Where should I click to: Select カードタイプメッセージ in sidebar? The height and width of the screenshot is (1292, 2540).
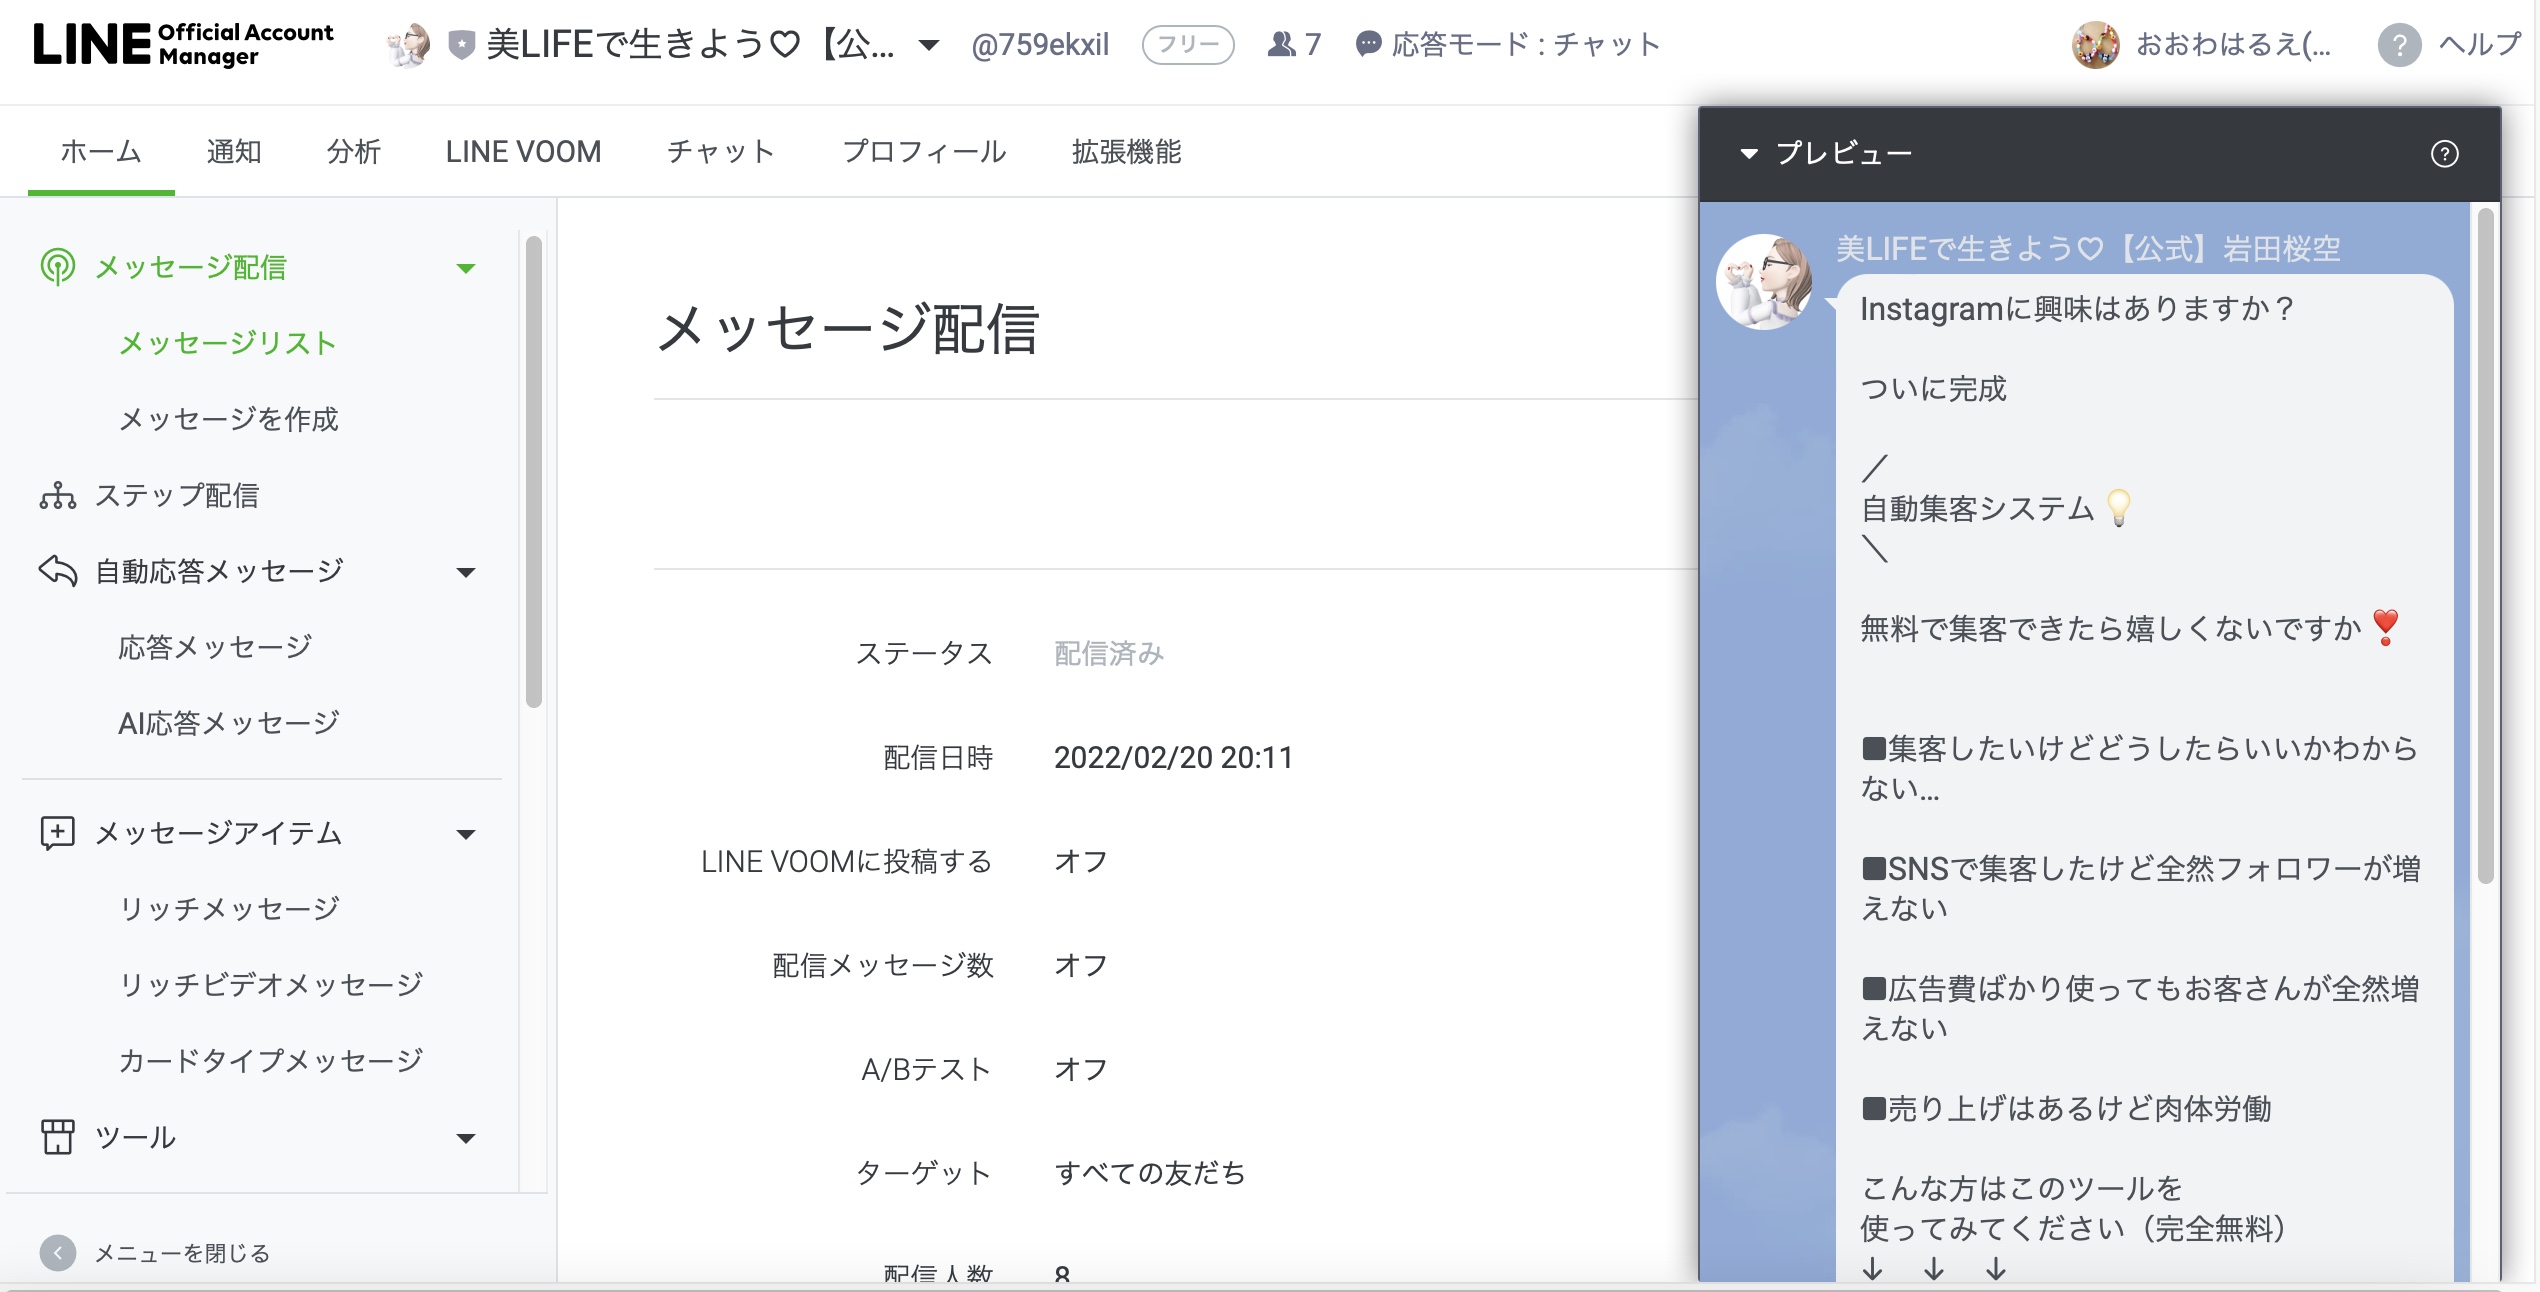click(x=271, y=1061)
